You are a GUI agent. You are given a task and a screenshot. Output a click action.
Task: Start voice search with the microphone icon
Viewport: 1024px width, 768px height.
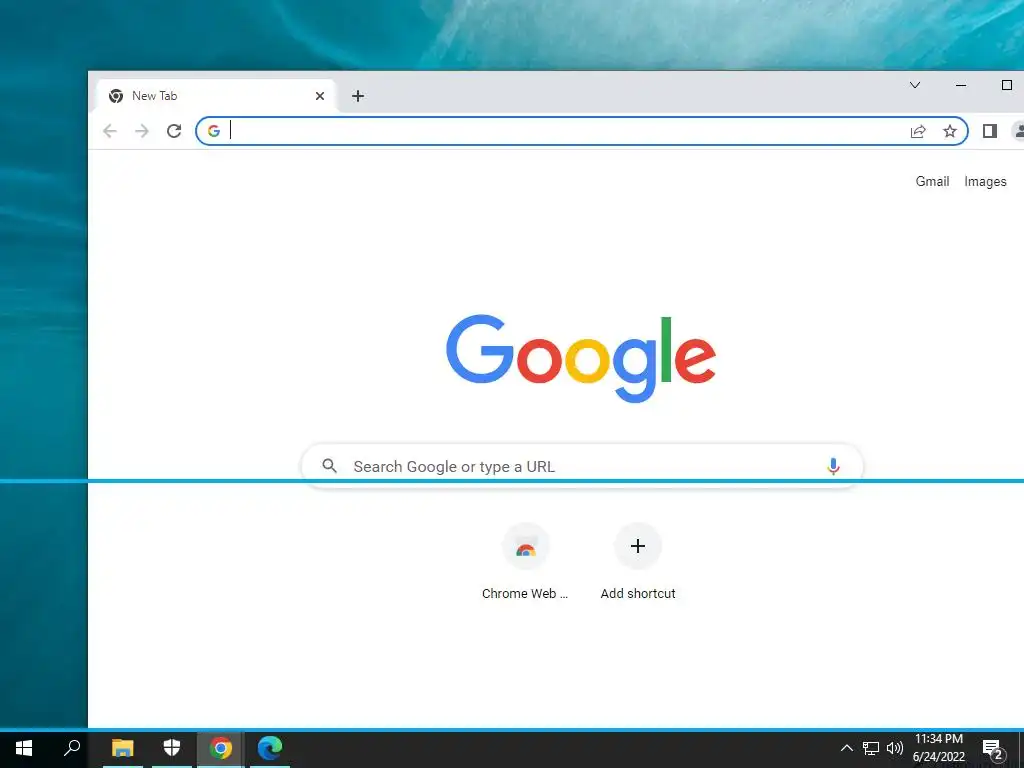(833, 466)
